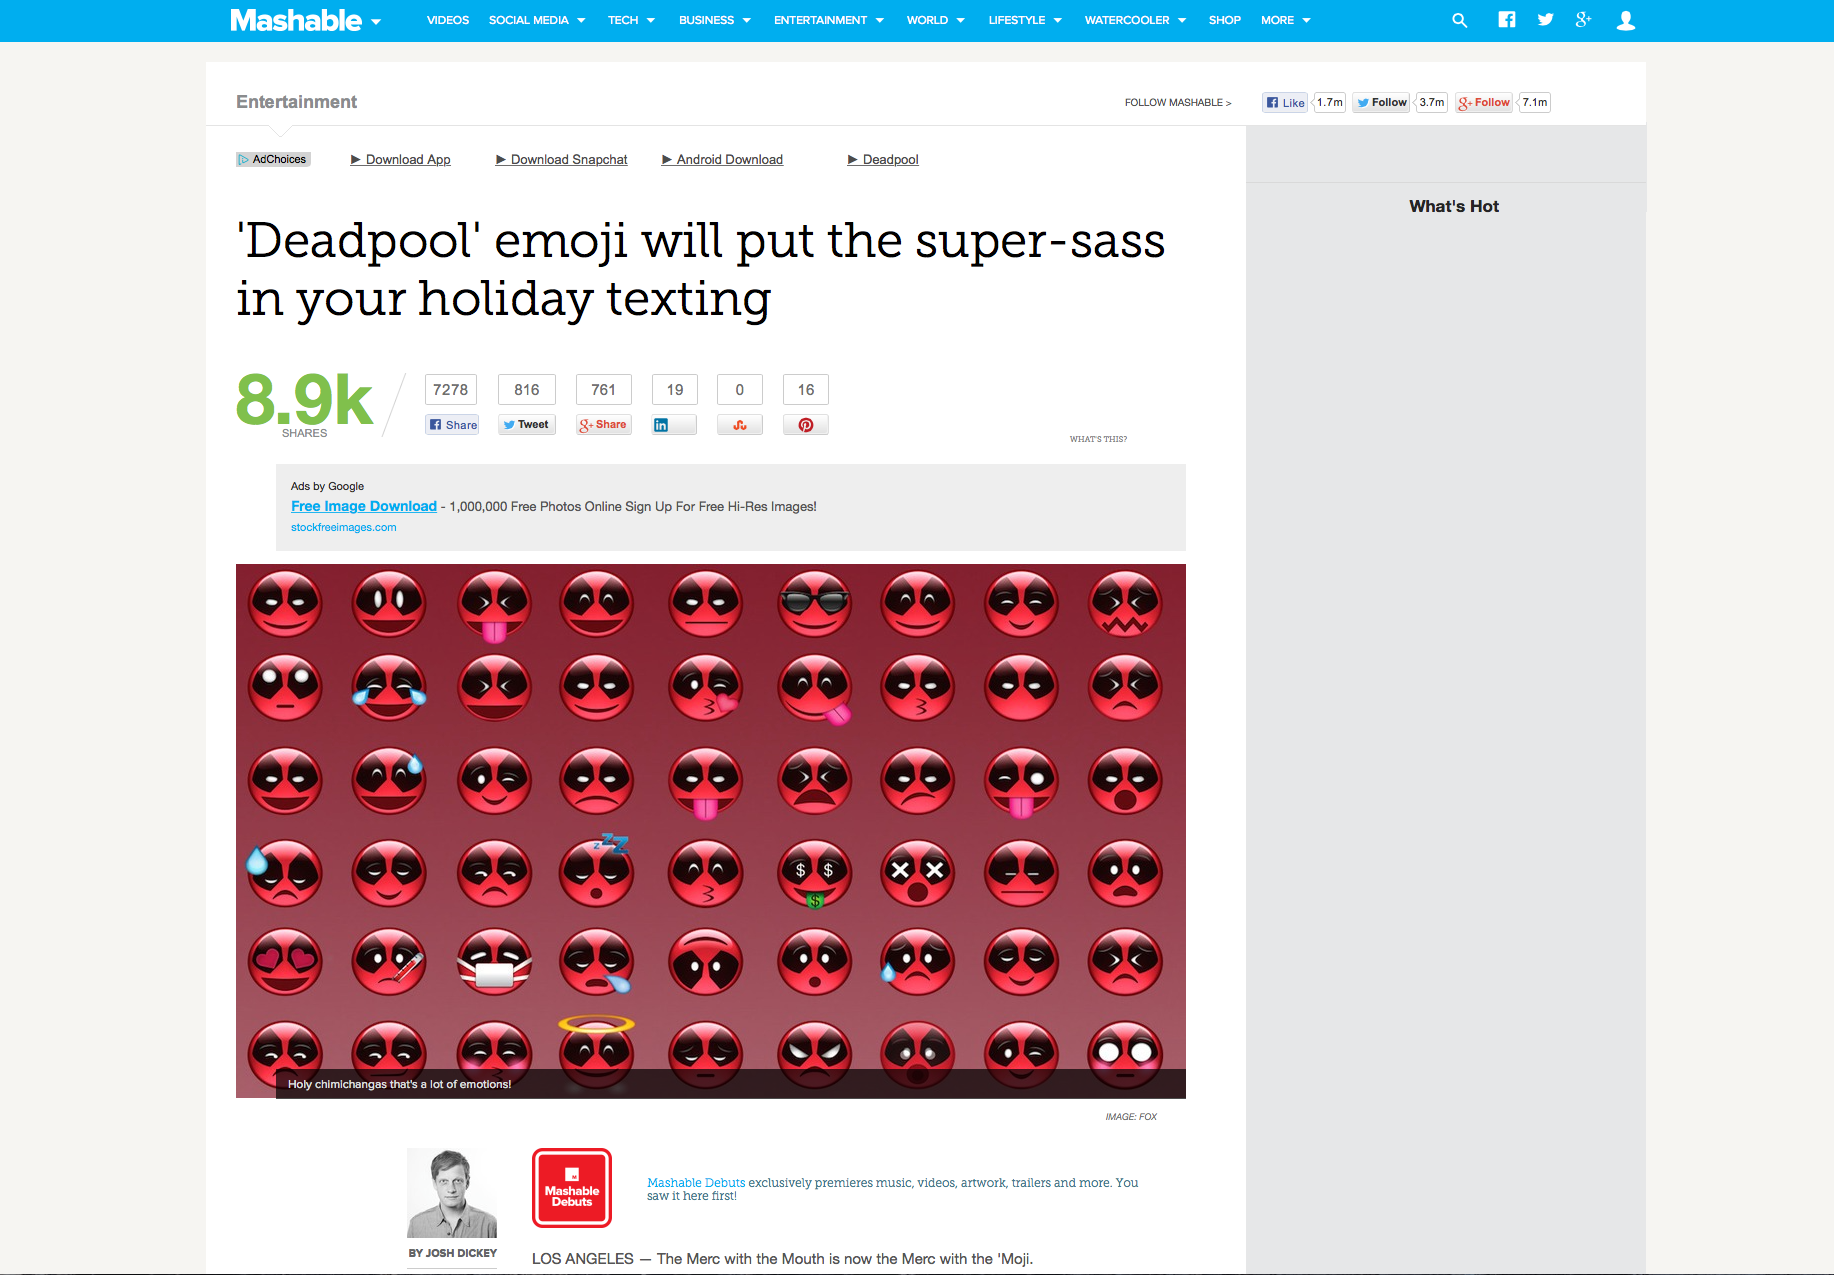Follow Mashable on Google Plus
Viewport: 1834px width, 1275px height.
1484,102
